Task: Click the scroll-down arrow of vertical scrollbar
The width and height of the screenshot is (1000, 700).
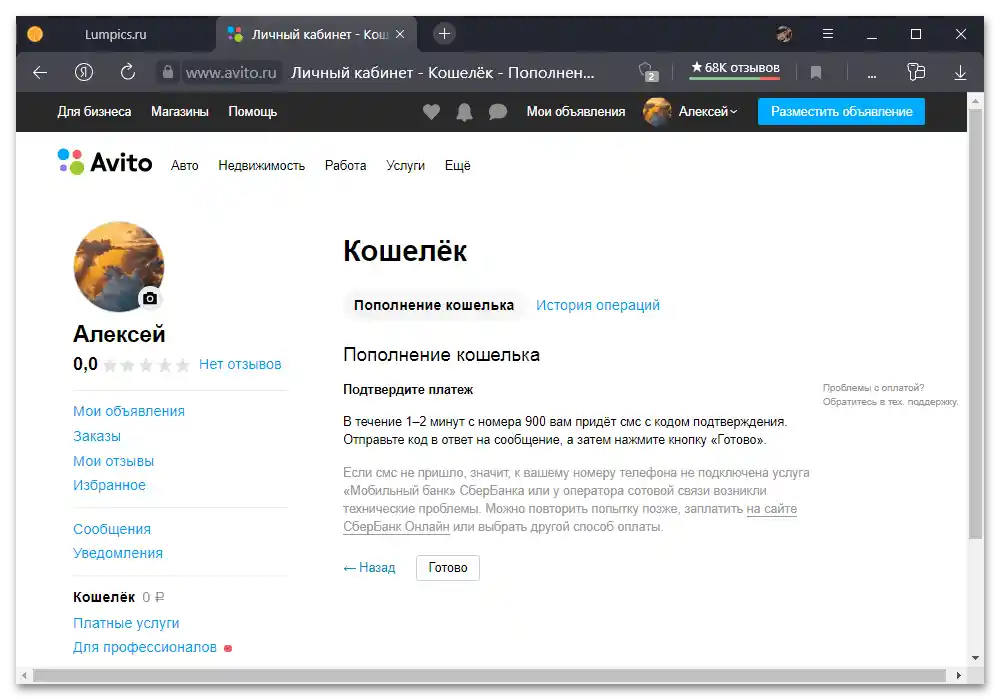Action: click(975, 657)
